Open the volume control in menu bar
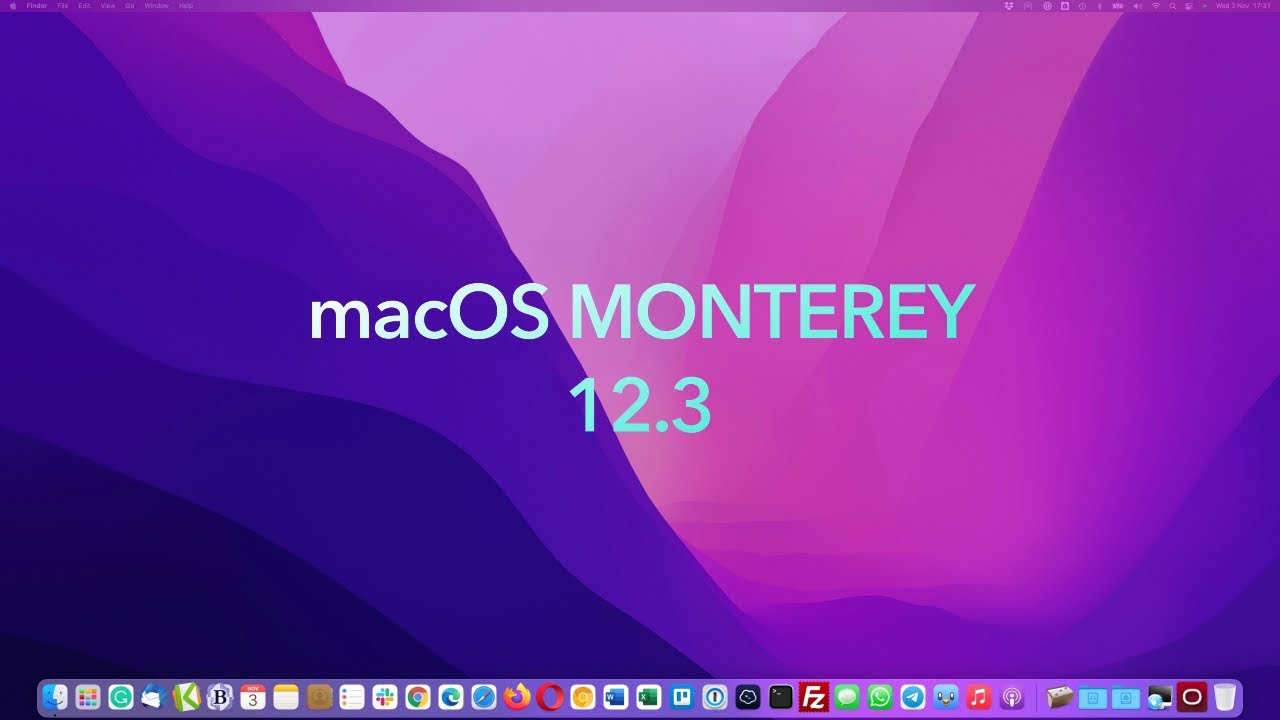Viewport: 1280px width, 720px height. (x=1138, y=6)
